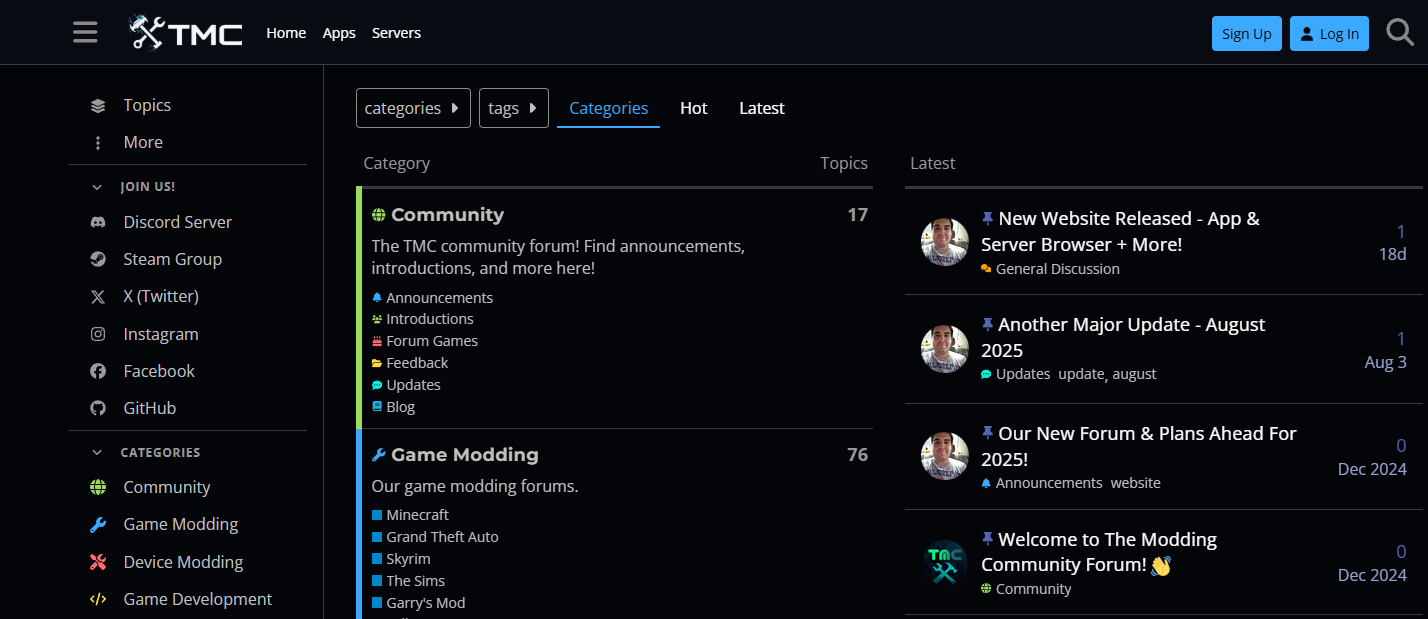
Task: Click the 'august' tag on August topic
Action: [1134, 374]
